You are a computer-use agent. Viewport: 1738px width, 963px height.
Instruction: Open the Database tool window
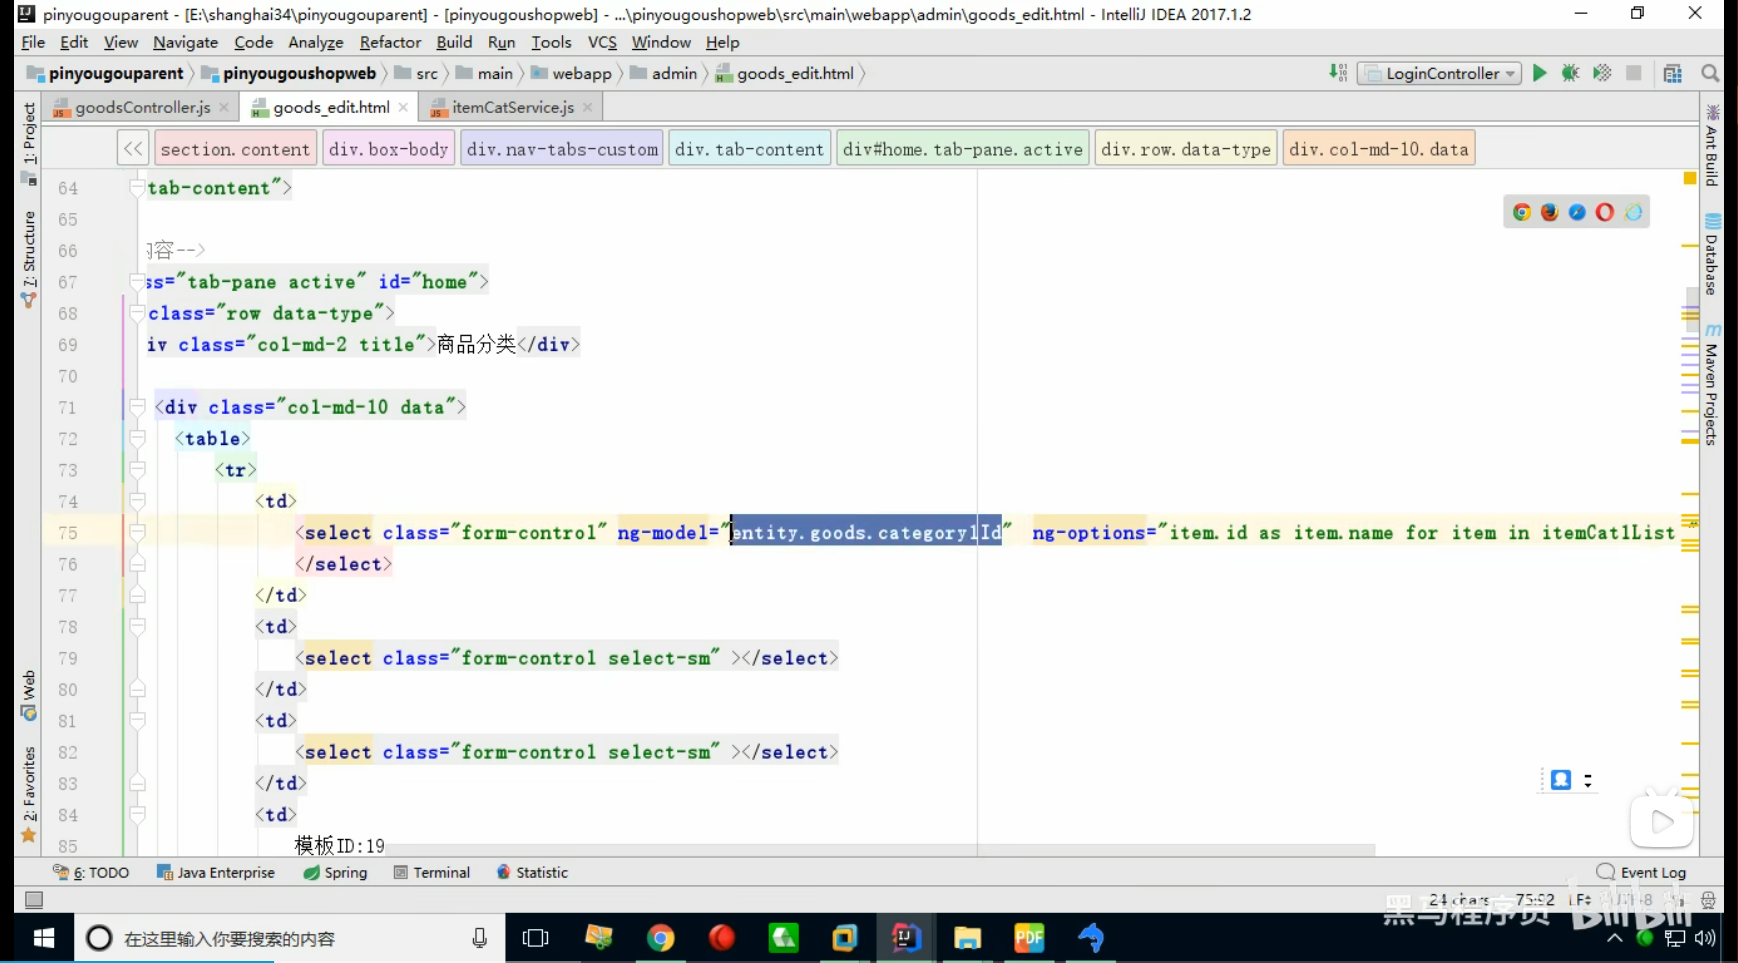pyautogui.click(x=1712, y=255)
